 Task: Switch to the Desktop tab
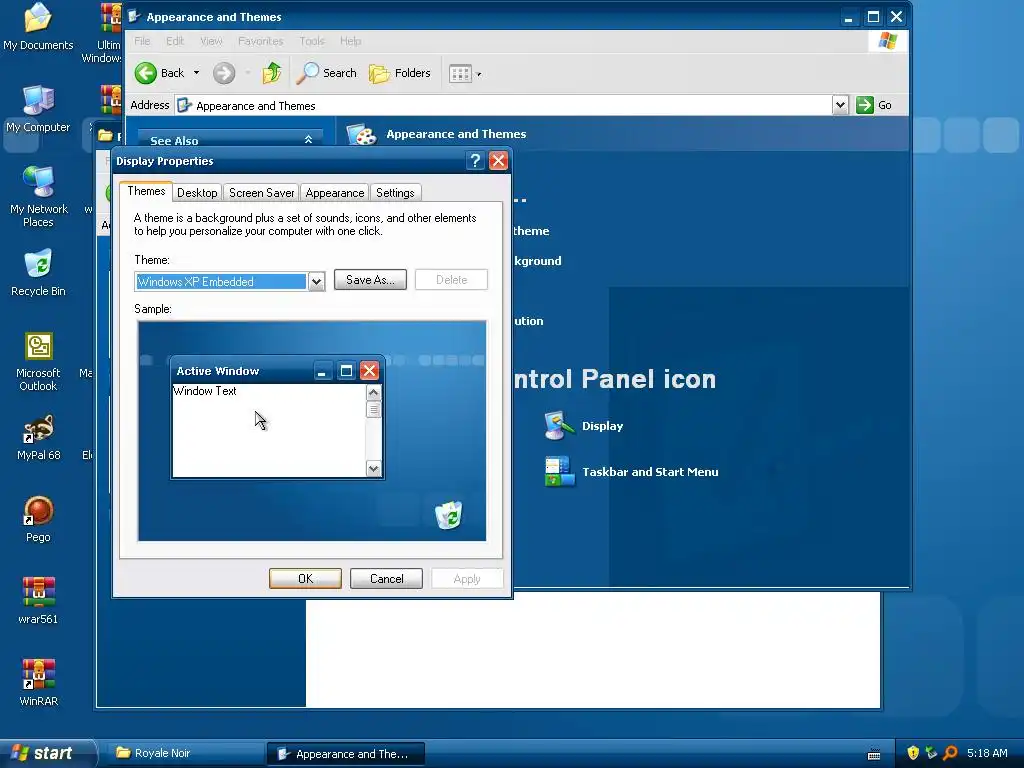[197, 193]
